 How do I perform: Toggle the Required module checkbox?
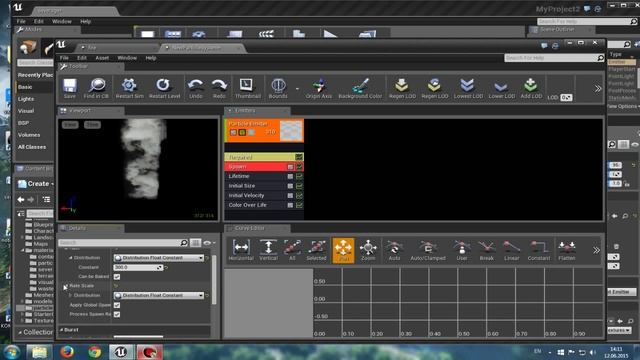[299, 157]
